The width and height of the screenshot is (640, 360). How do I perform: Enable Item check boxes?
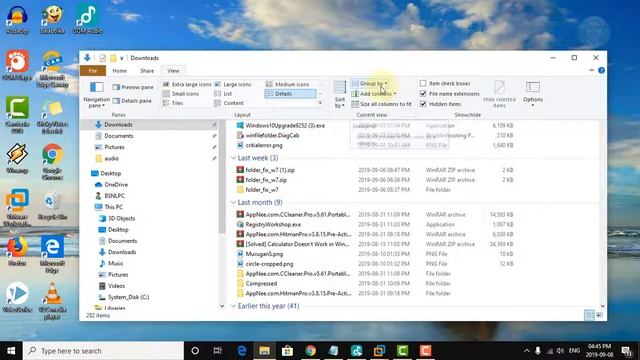[423, 83]
